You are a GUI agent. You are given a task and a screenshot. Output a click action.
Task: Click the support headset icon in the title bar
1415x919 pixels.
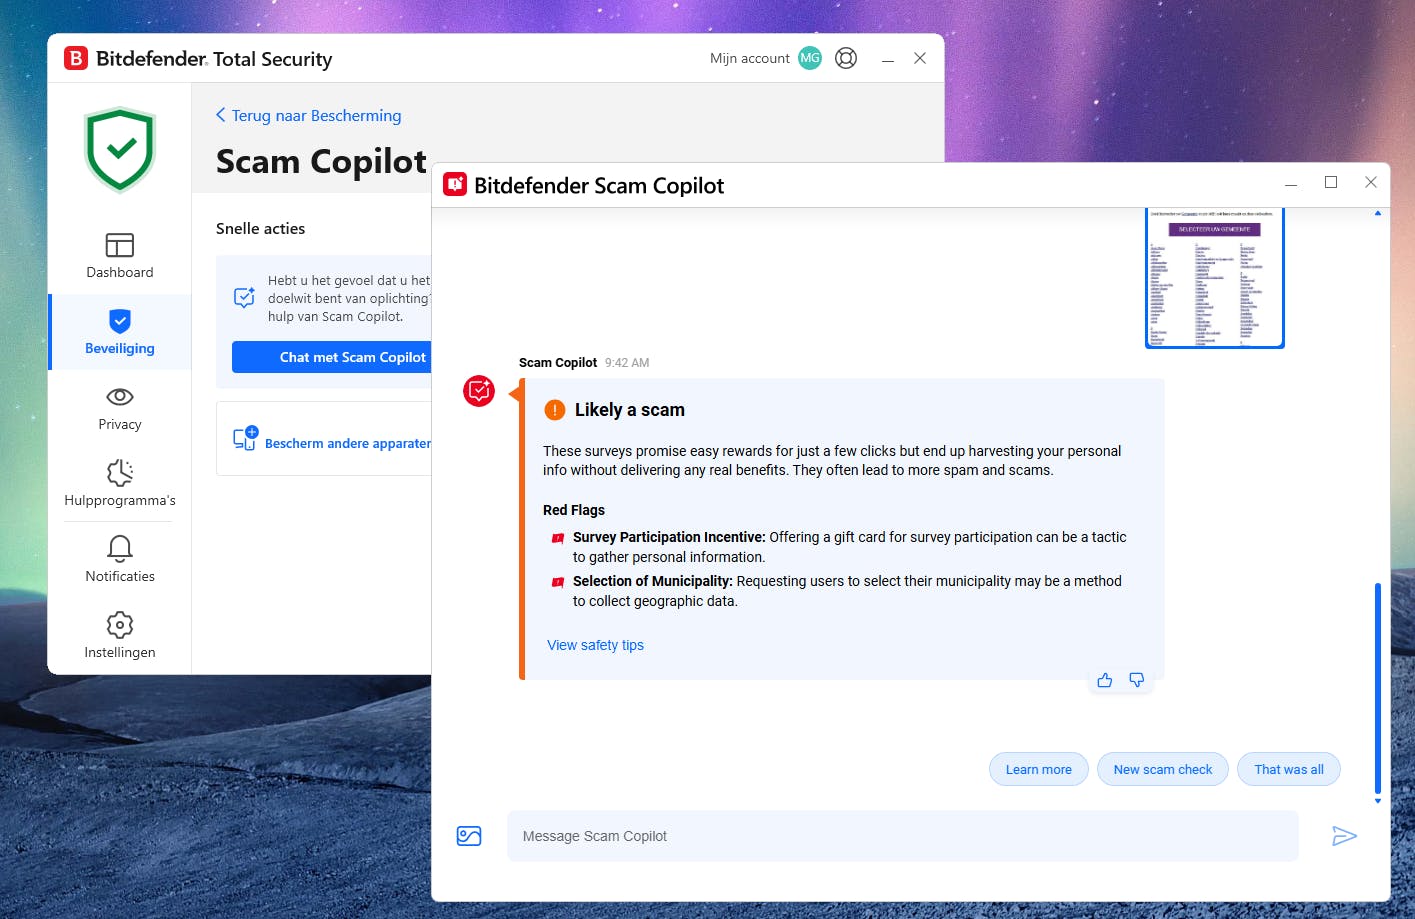845,58
